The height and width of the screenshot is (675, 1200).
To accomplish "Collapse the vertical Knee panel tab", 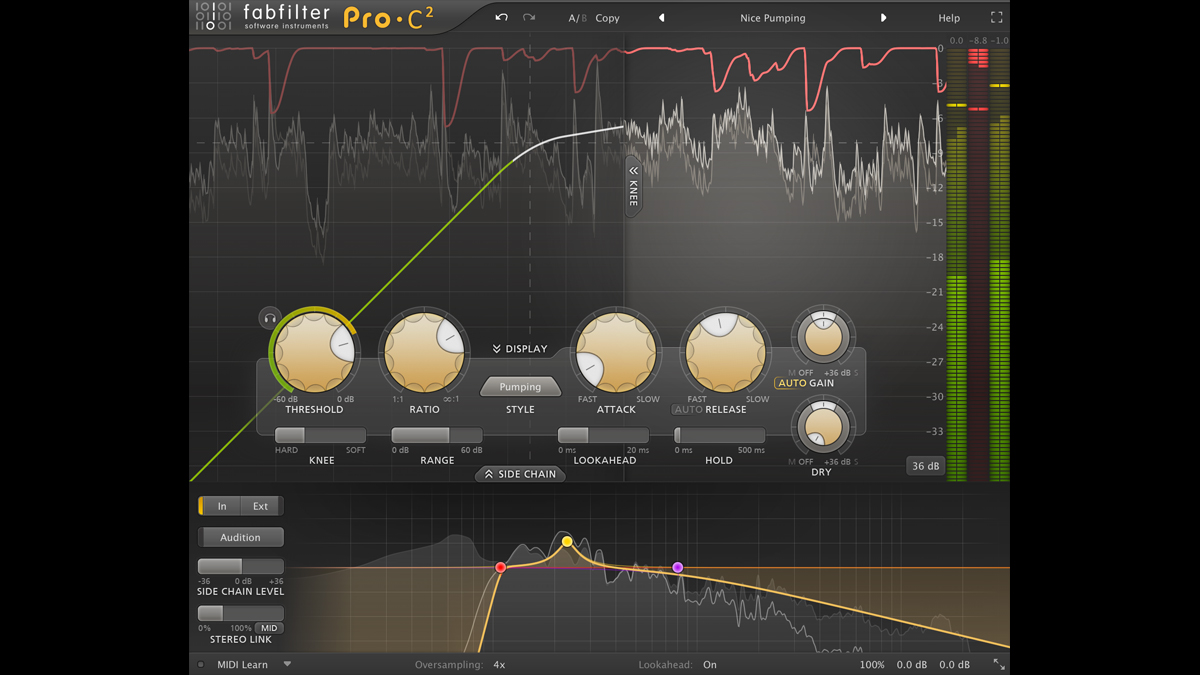I will (x=633, y=186).
